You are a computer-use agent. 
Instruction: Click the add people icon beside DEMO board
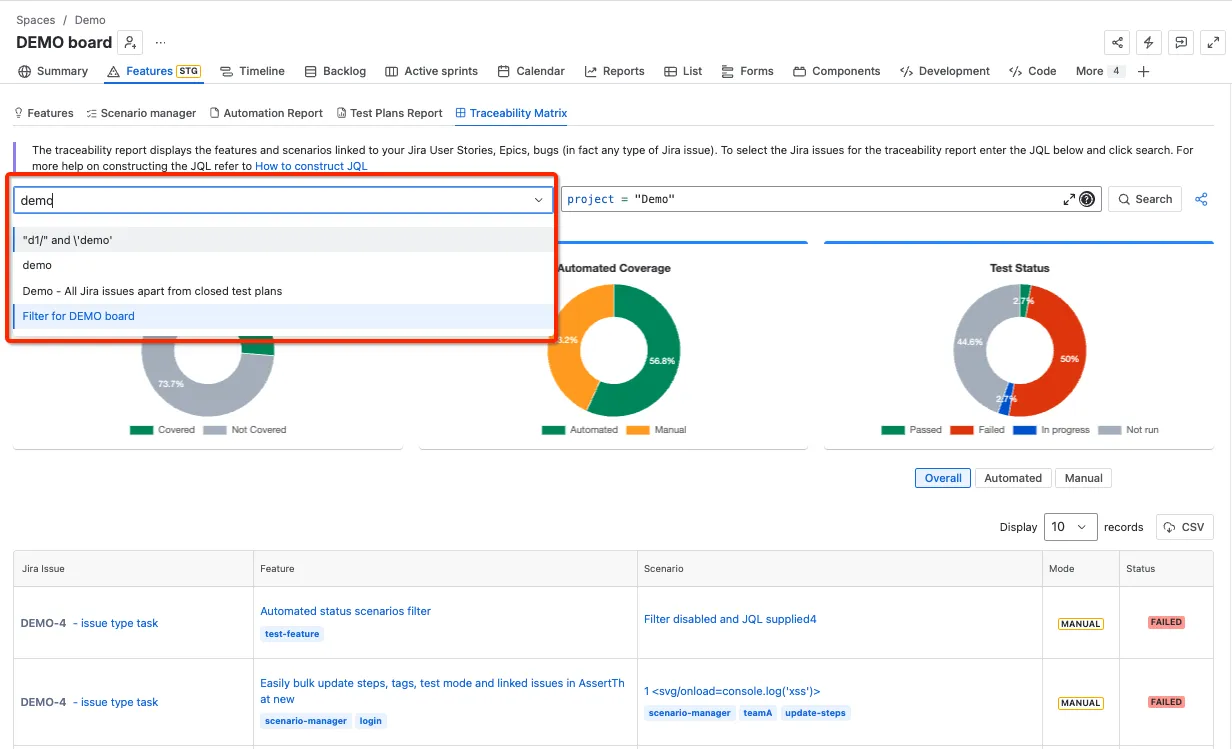pyautogui.click(x=130, y=42)
